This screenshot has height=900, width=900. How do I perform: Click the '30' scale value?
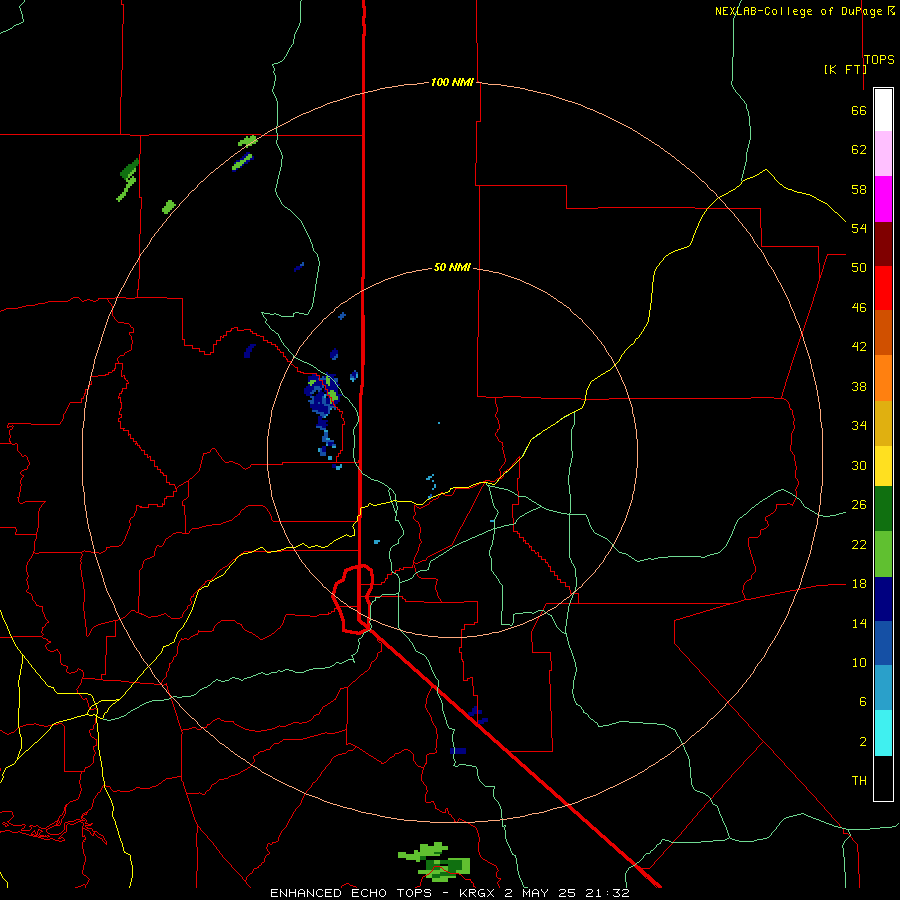[859, 465]
